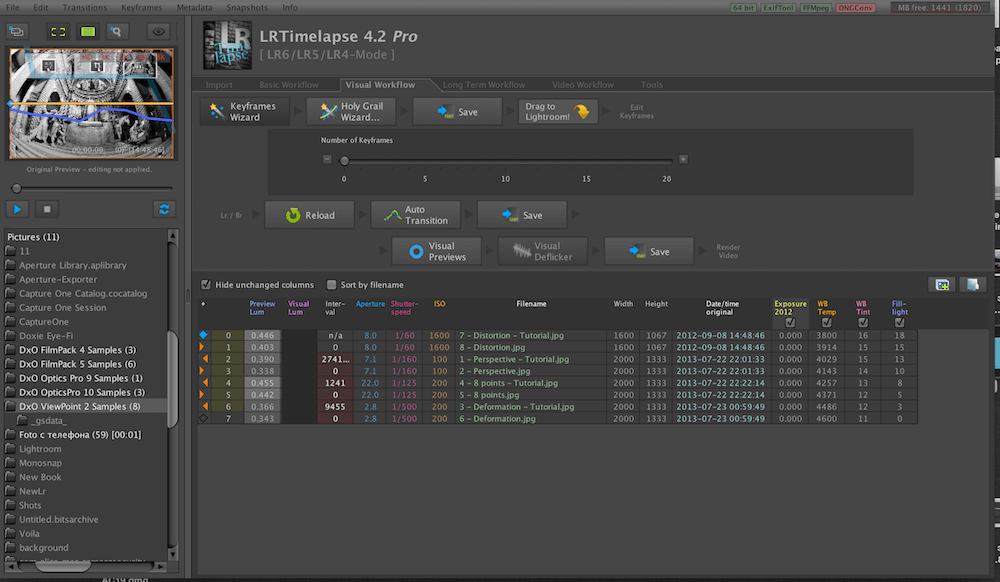Switch to the Basic Workflow tab
1000x582 pixels.
289,85
